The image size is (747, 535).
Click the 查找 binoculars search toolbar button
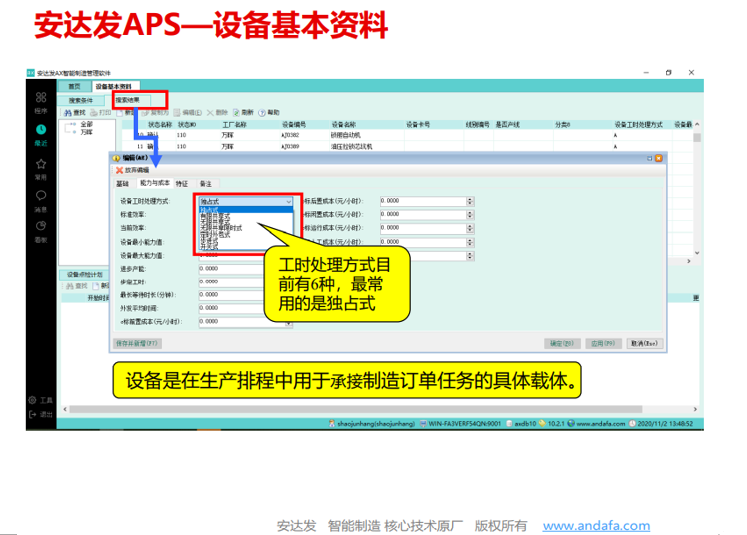point(74,113)
